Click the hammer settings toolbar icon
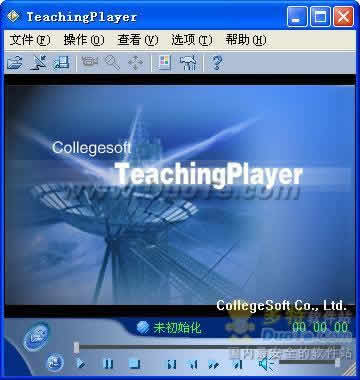 [x=188, y=62]
